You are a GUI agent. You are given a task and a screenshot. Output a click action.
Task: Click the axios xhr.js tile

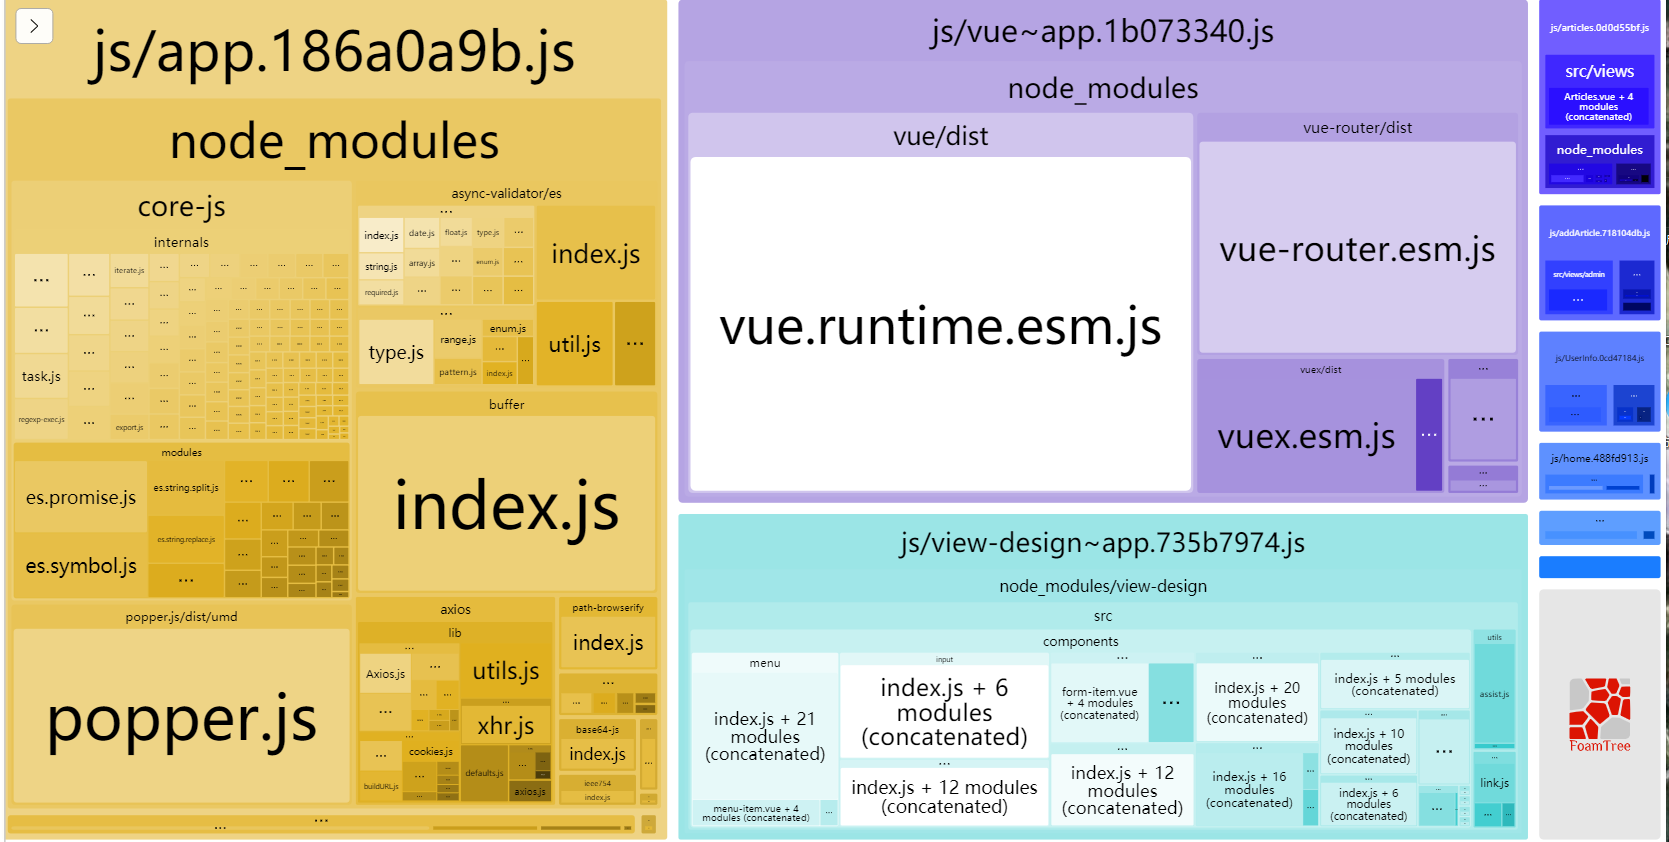tap(506, 725)
